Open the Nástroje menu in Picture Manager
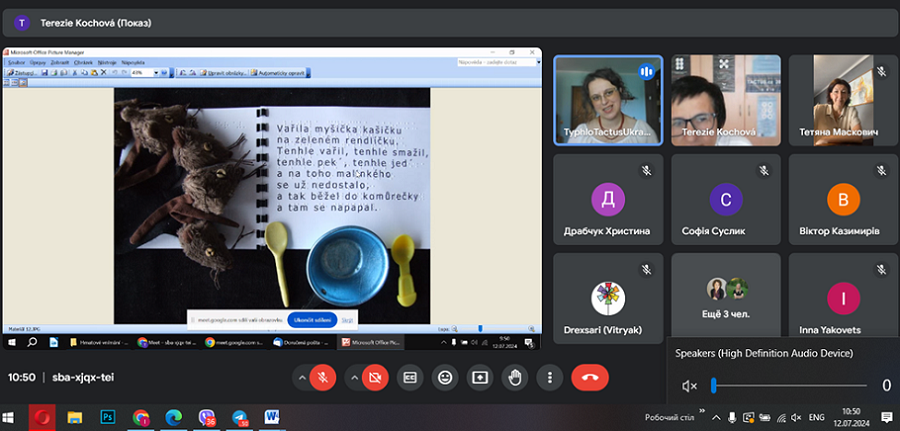 pos(107,62)
